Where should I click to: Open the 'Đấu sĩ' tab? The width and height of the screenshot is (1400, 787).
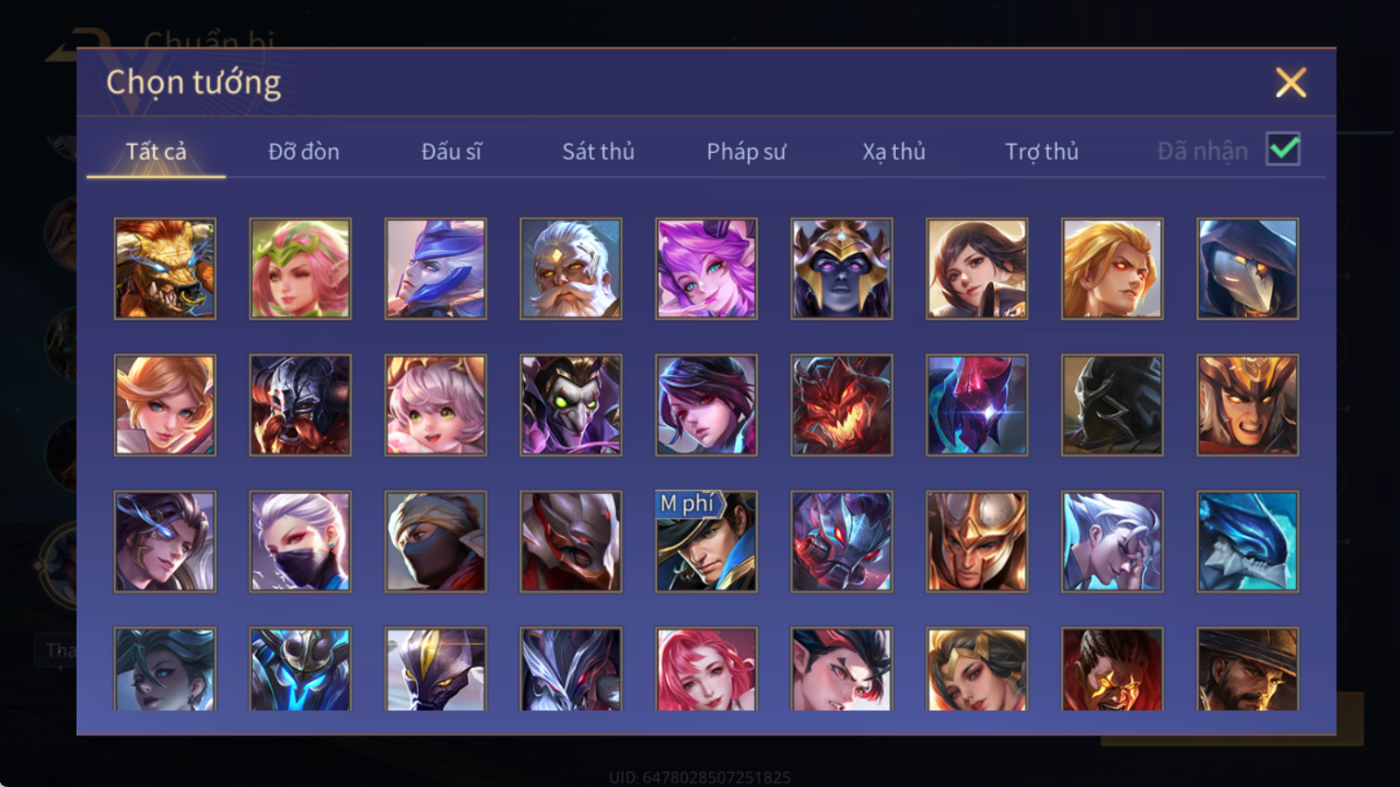[451, 151]
